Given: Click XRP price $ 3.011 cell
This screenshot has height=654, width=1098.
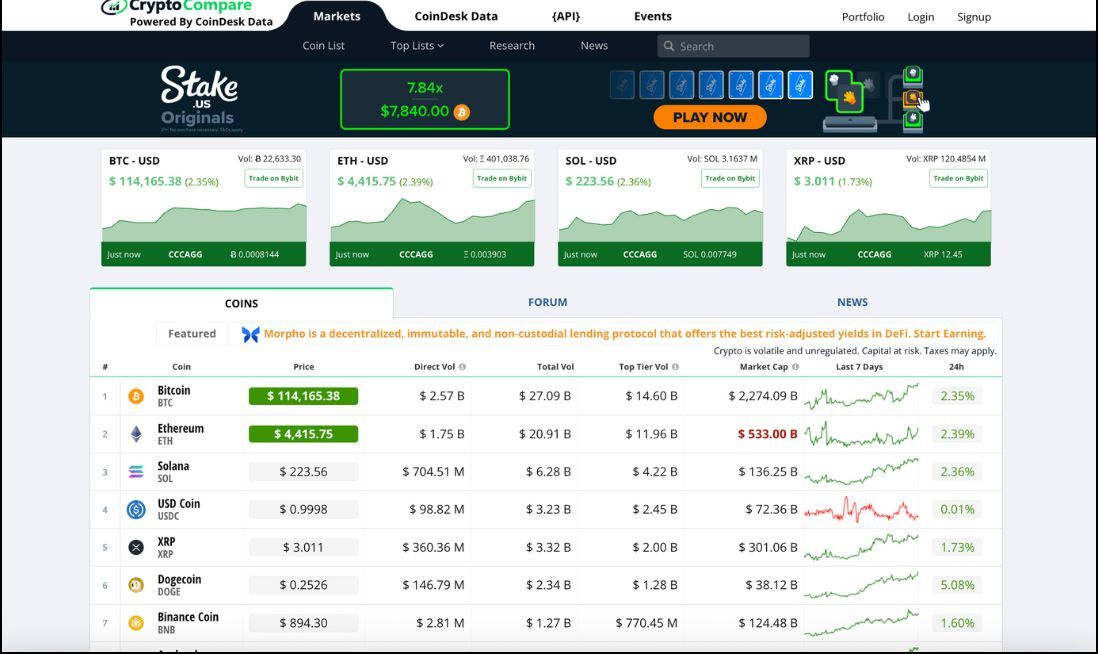Looking at the screenshot, I should pyautogui.click(x=303, y=548).
